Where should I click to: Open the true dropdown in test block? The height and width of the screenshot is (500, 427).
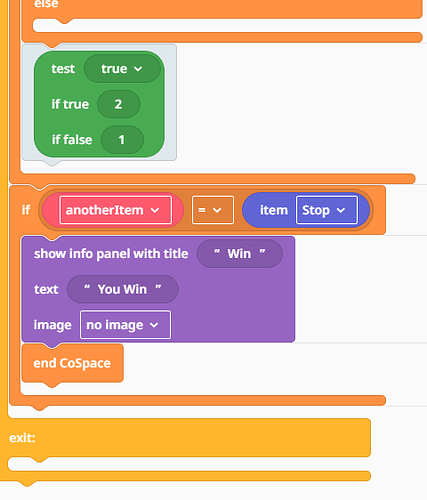pyautogui.click(x=122, y=69)
